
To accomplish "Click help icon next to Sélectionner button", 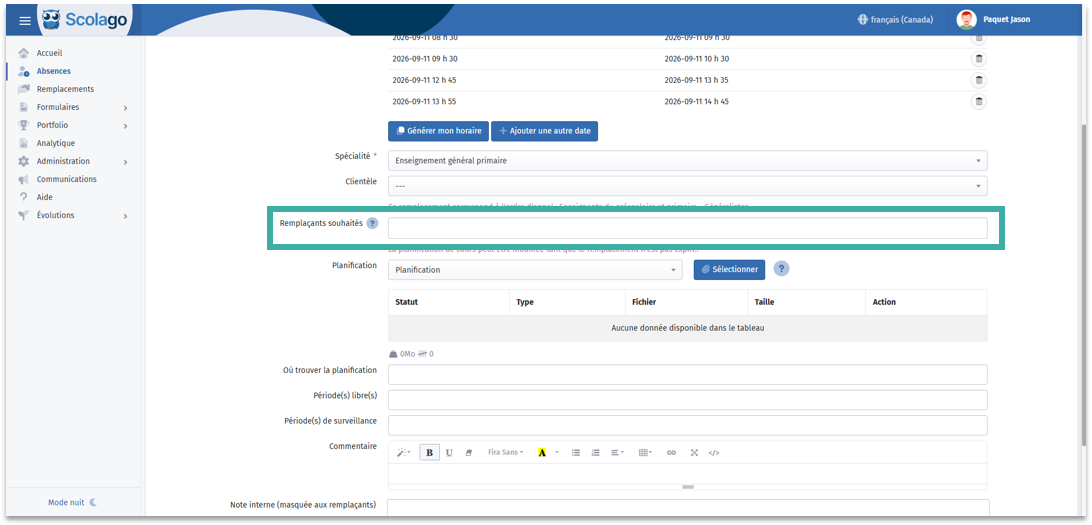I will 781,269.
